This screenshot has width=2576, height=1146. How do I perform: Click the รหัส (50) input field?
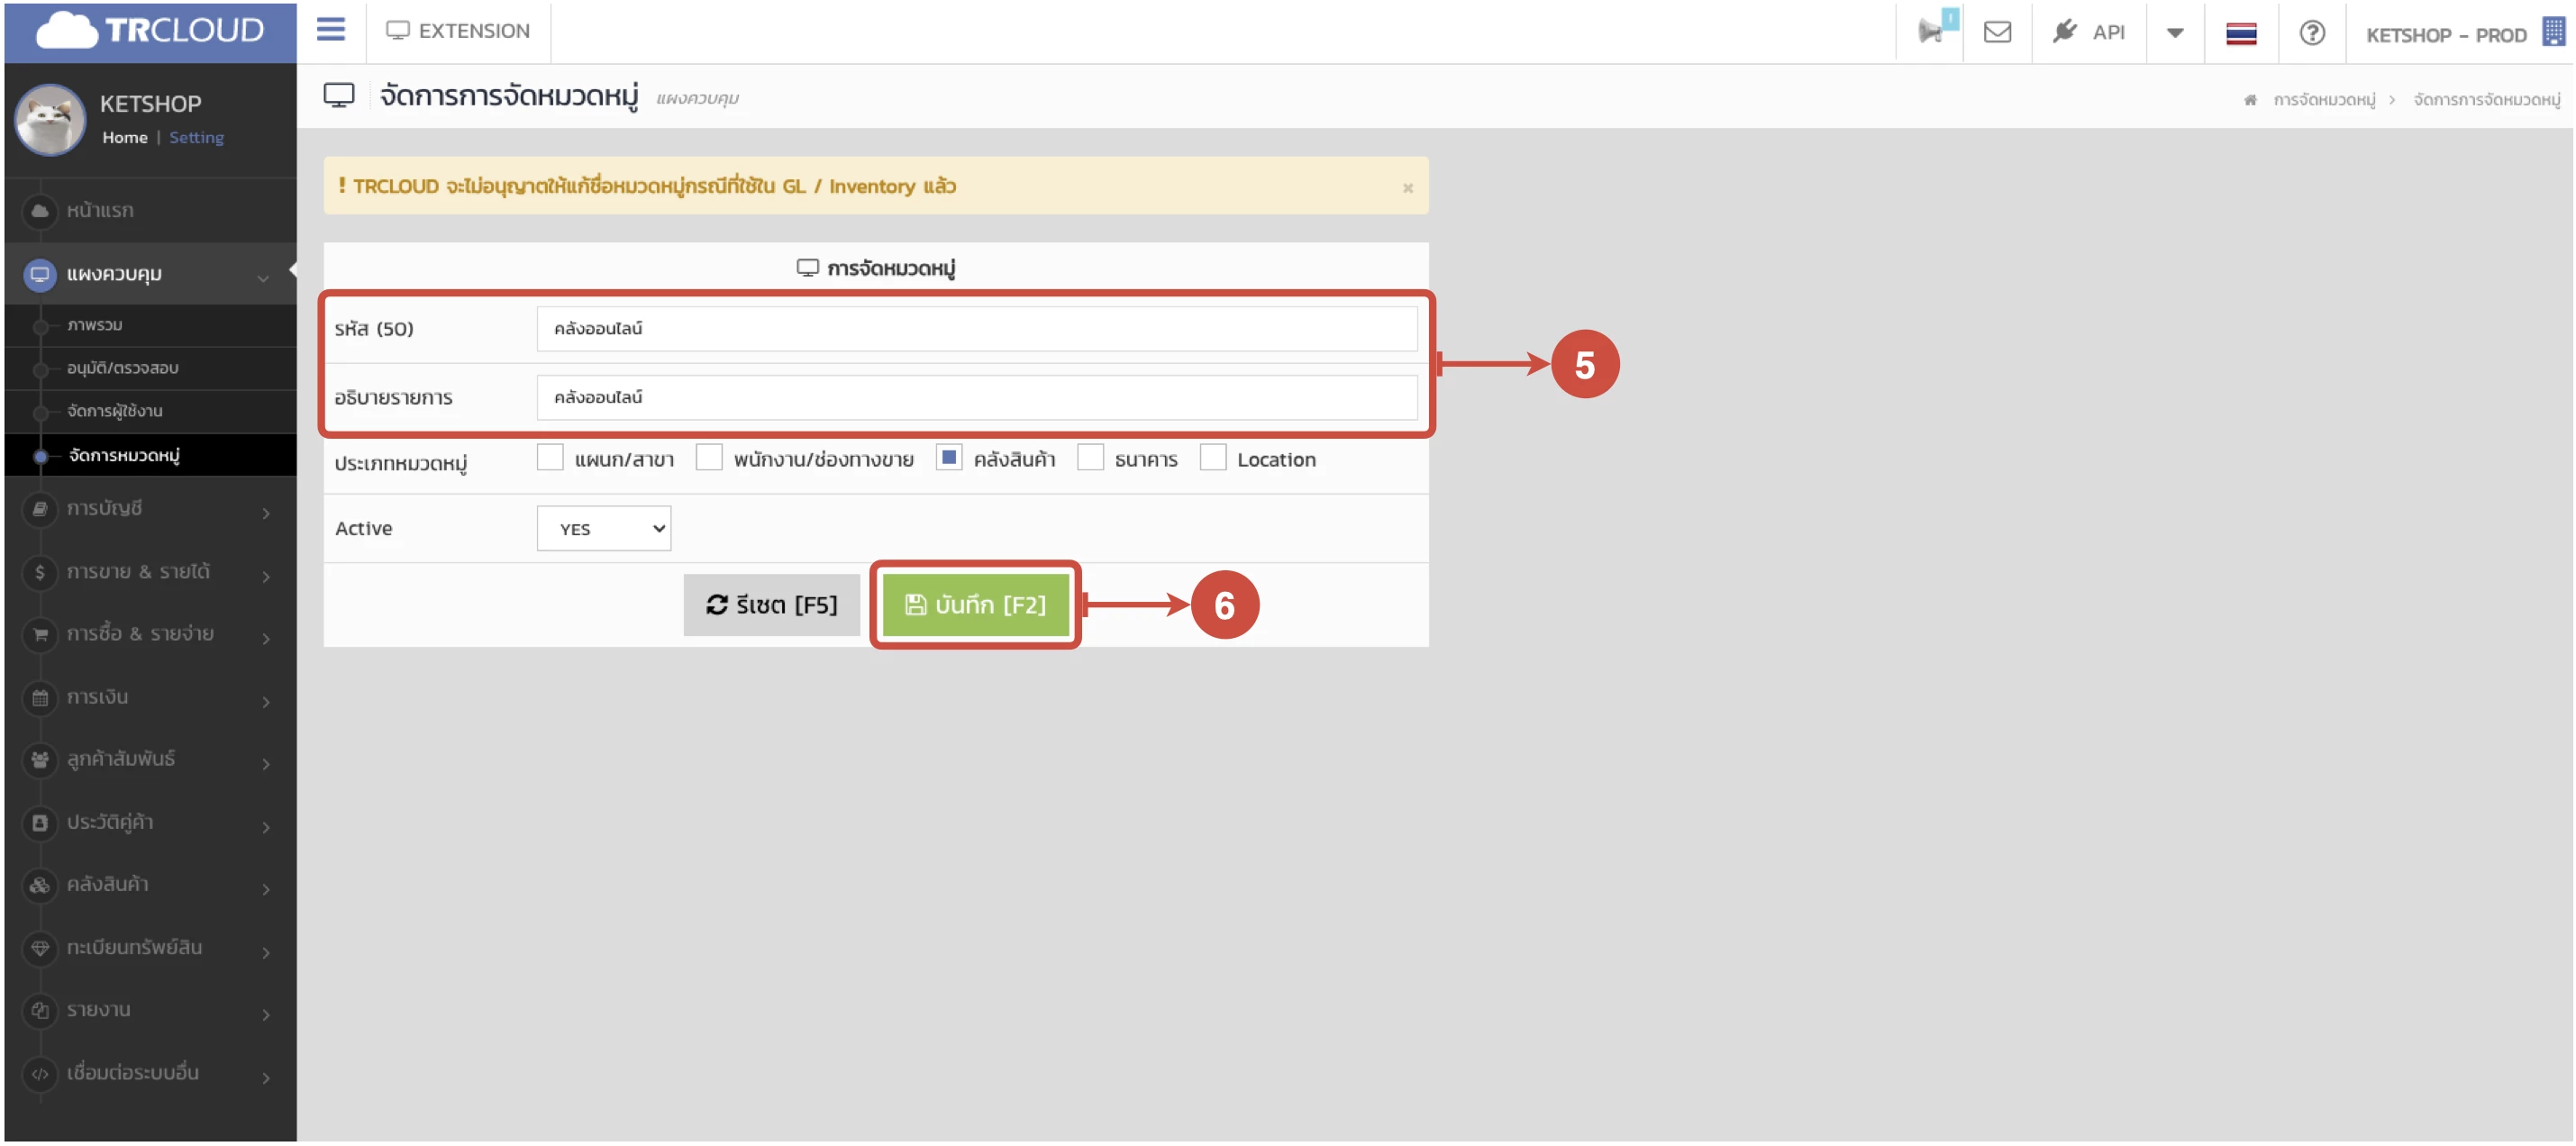pos(976,328)
